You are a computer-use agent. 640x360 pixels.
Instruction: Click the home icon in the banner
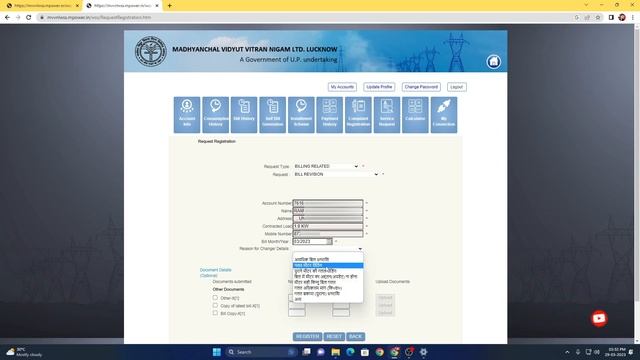(493, 62)
